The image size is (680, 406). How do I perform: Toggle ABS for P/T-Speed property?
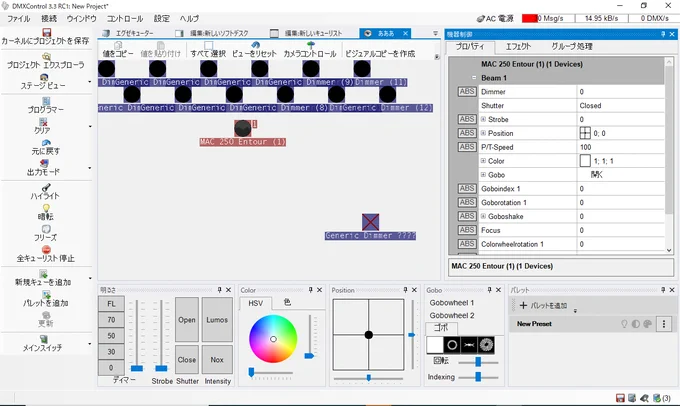[x=467, y=147]
